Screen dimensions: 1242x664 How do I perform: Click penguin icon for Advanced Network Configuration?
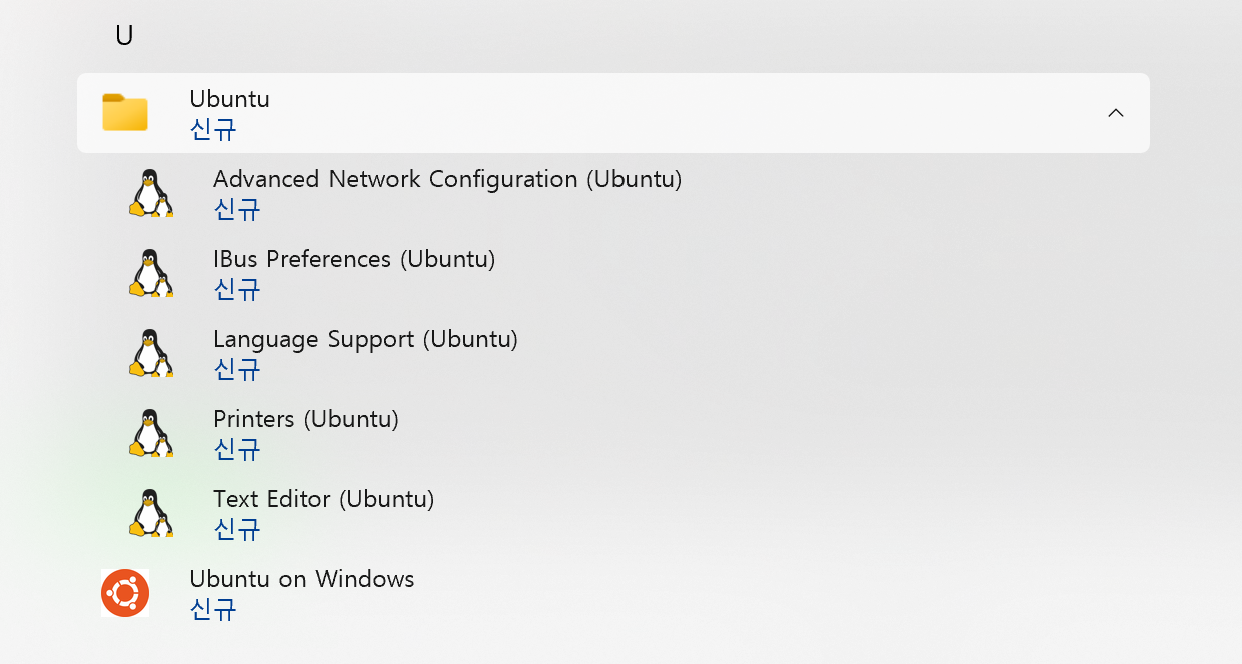150,193
